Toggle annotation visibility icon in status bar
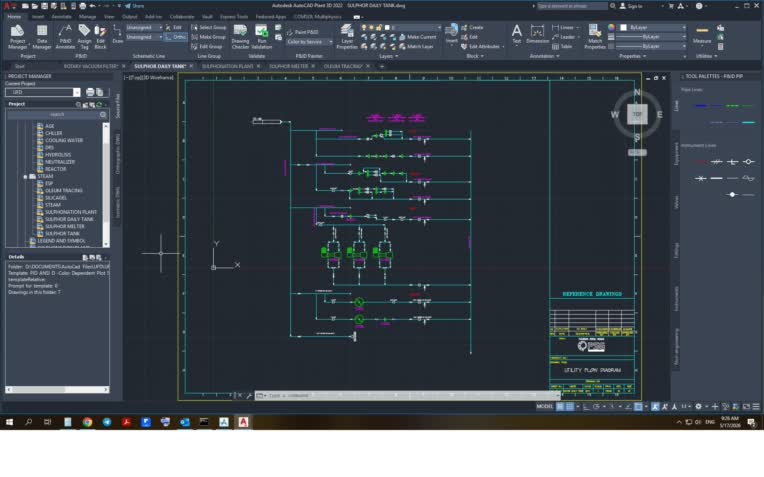This screenshot has width=764, height=477. coord(655,406)
